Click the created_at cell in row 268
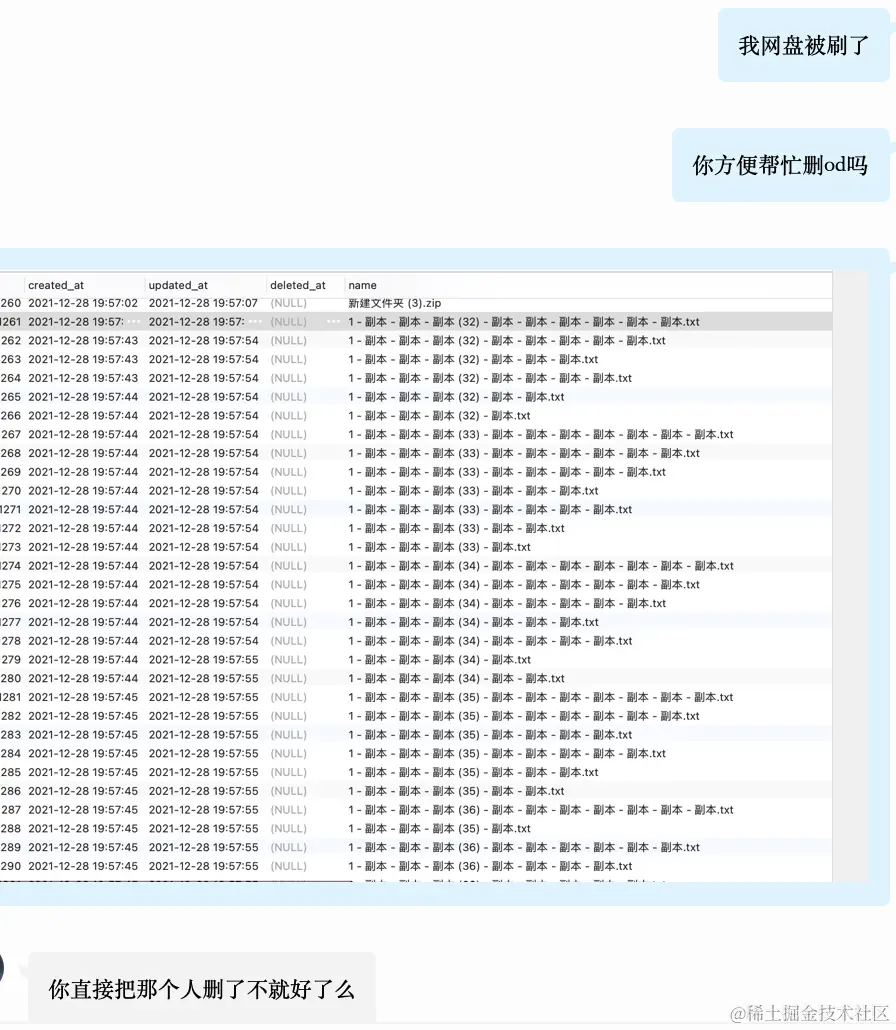896x1030 pixels. pyautogui.click(x=83, y=453)
